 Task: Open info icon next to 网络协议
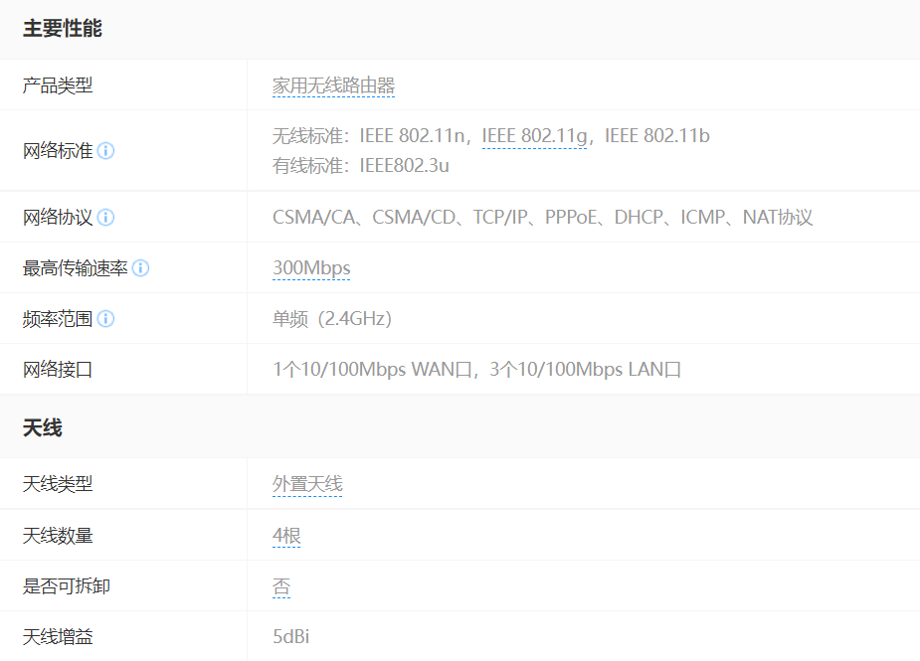(x=106, y=218)
